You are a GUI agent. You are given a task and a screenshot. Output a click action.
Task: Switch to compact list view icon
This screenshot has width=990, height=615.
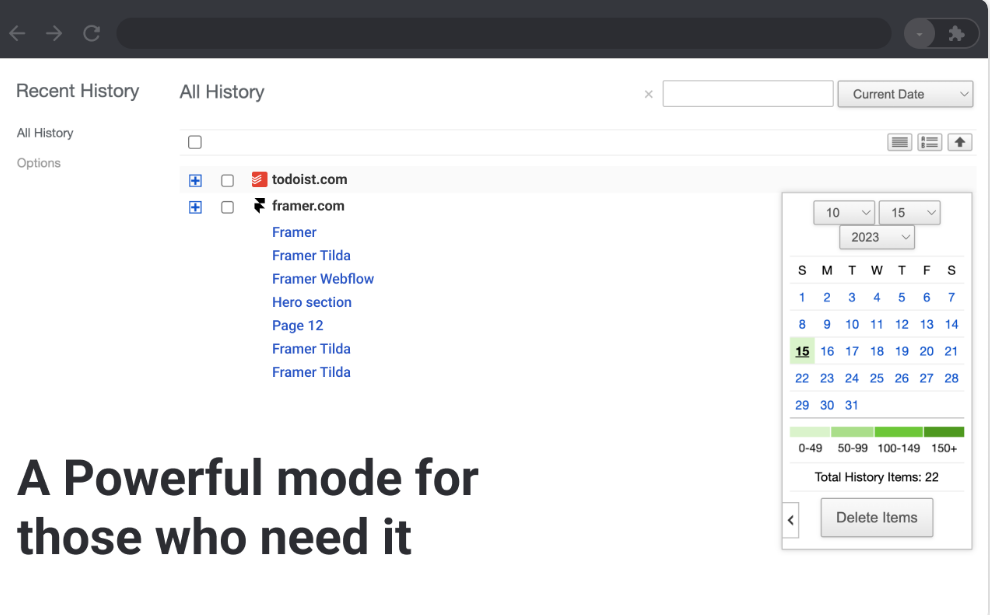(900, 142)
